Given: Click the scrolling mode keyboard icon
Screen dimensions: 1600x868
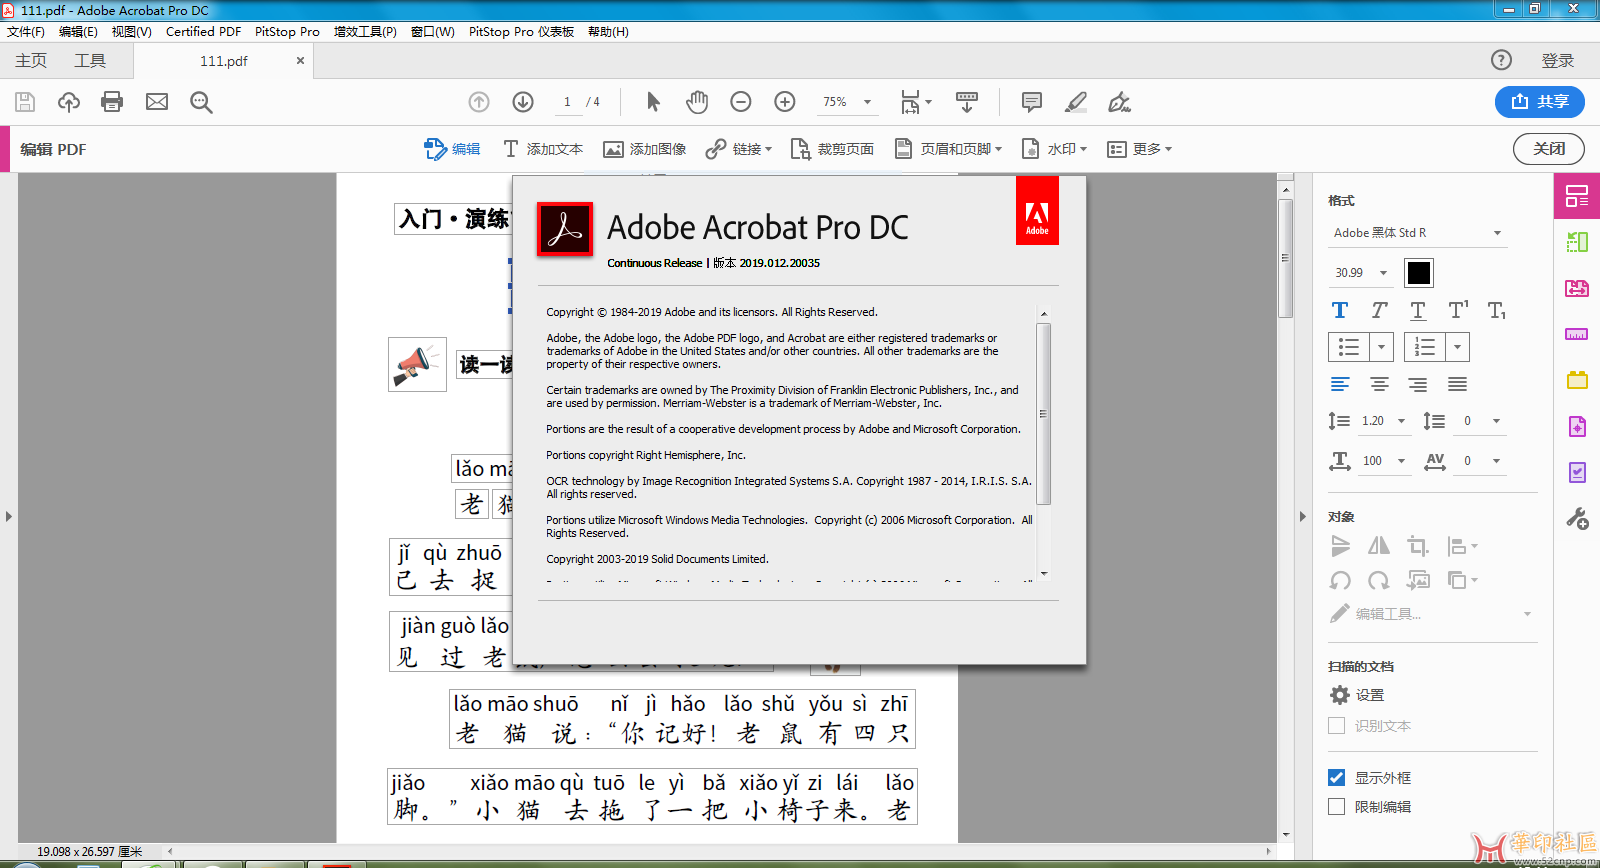Looking at the screenshot, I should click(x=967, y=102).
